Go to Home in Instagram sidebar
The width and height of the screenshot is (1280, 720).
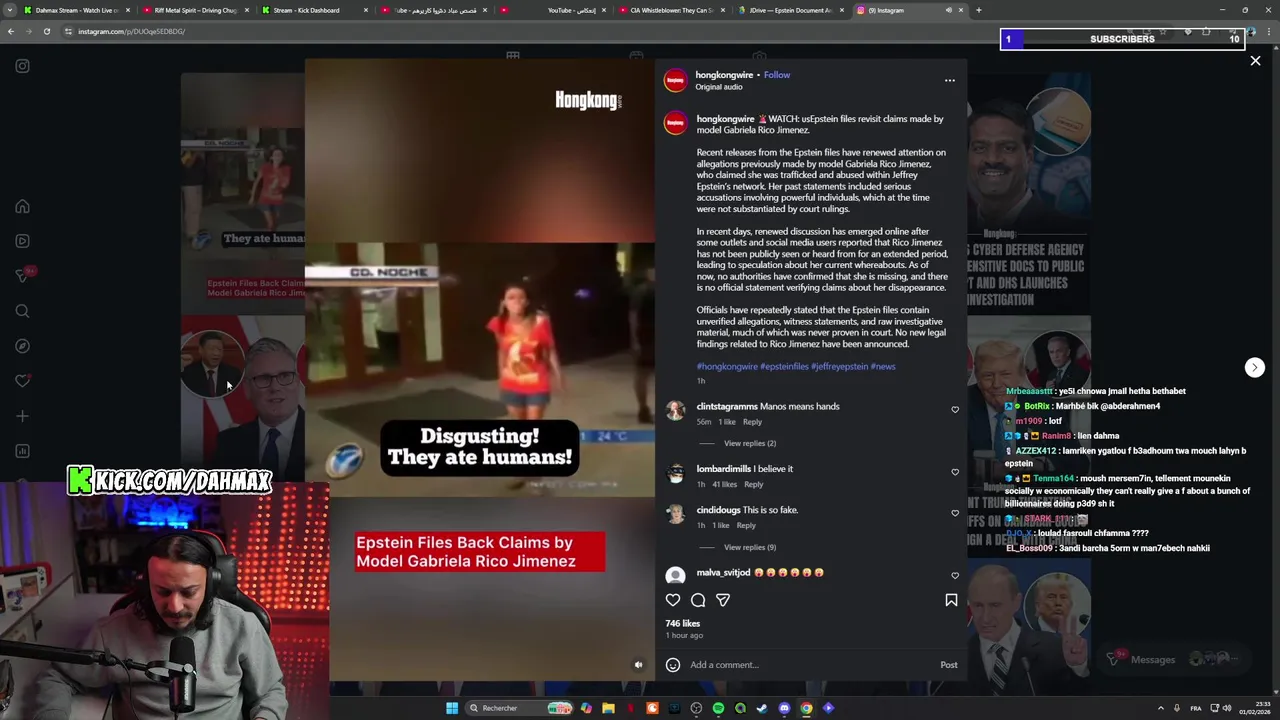pyautogui.click(x=22, y=206)
